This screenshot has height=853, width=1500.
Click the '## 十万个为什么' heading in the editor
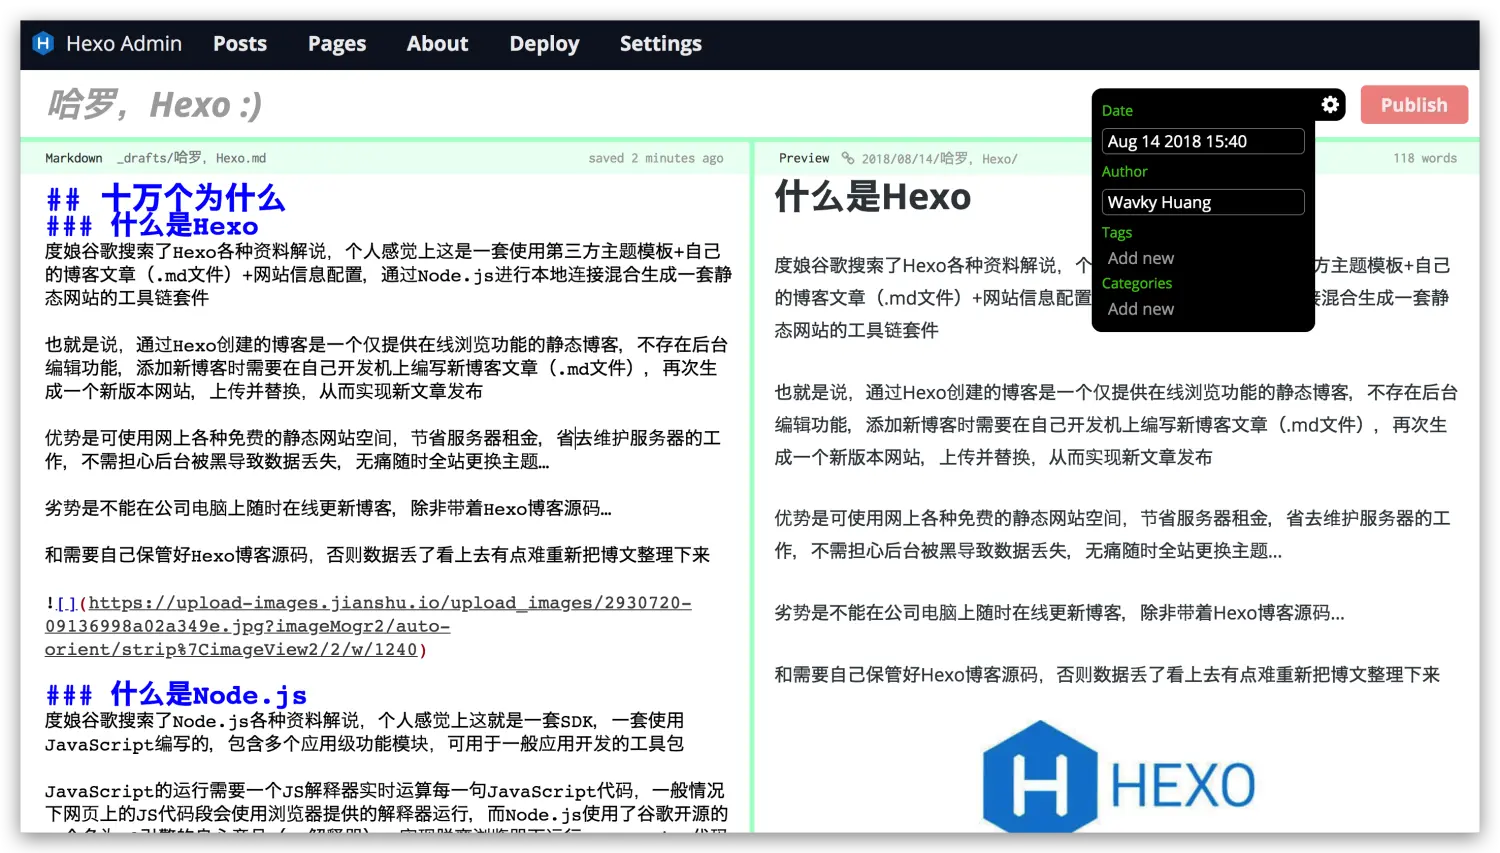click(166, 198)
